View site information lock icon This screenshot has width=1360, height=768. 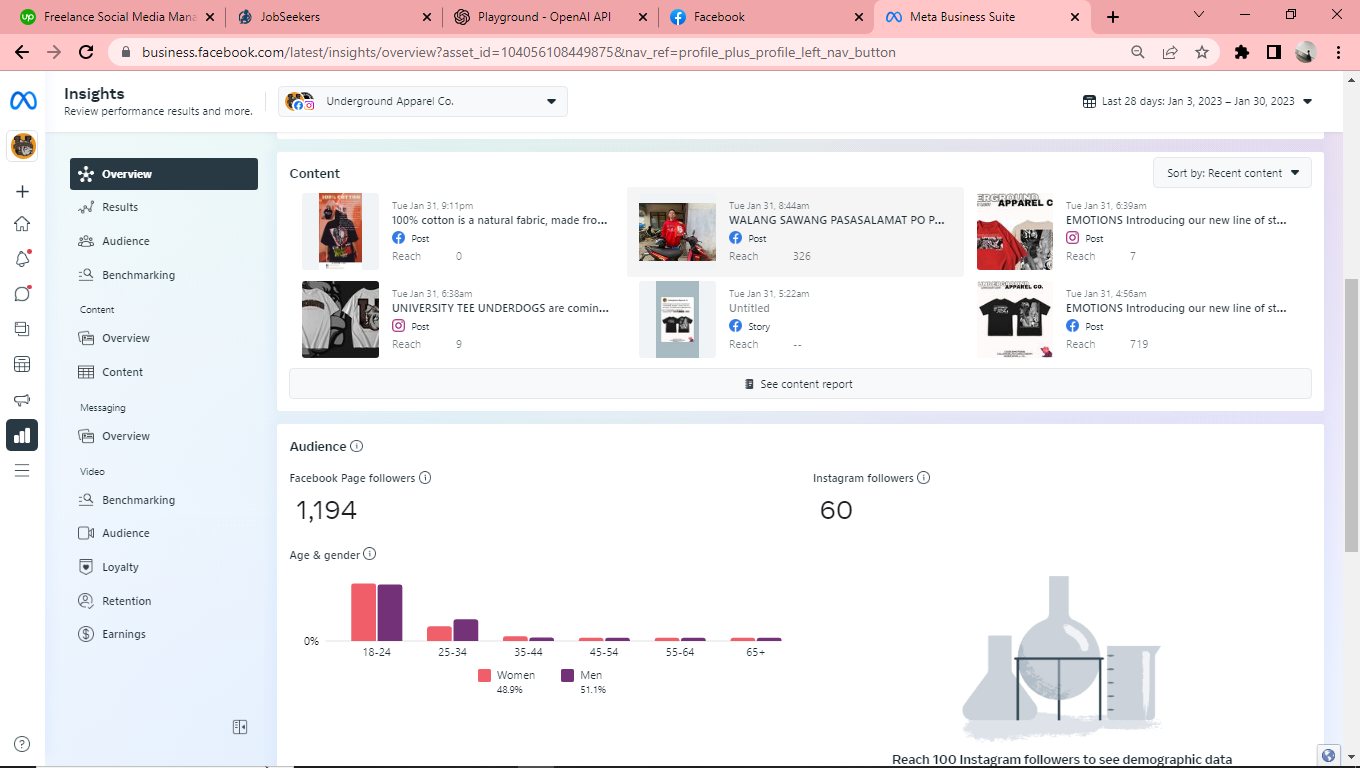pyautogui.click(x=127, y=52)
